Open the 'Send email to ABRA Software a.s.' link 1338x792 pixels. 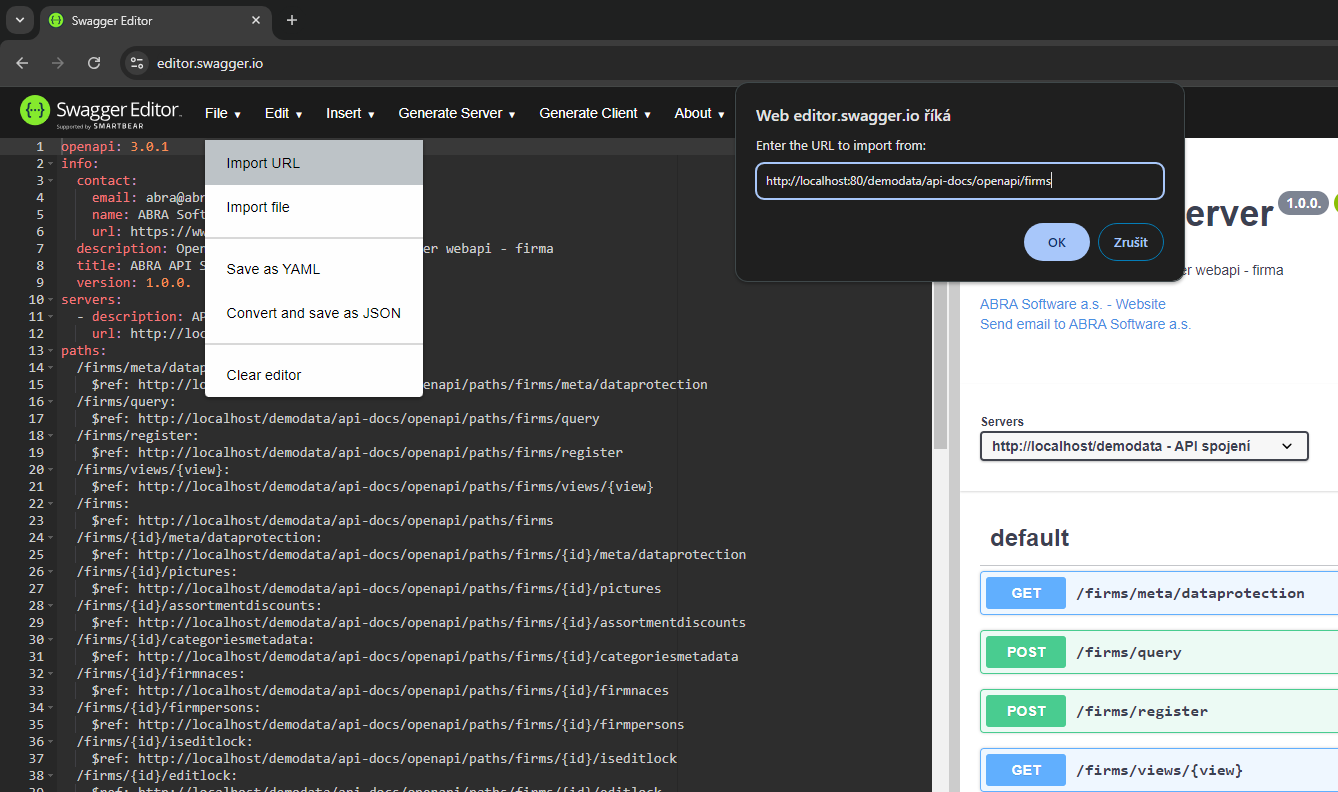1085,324
